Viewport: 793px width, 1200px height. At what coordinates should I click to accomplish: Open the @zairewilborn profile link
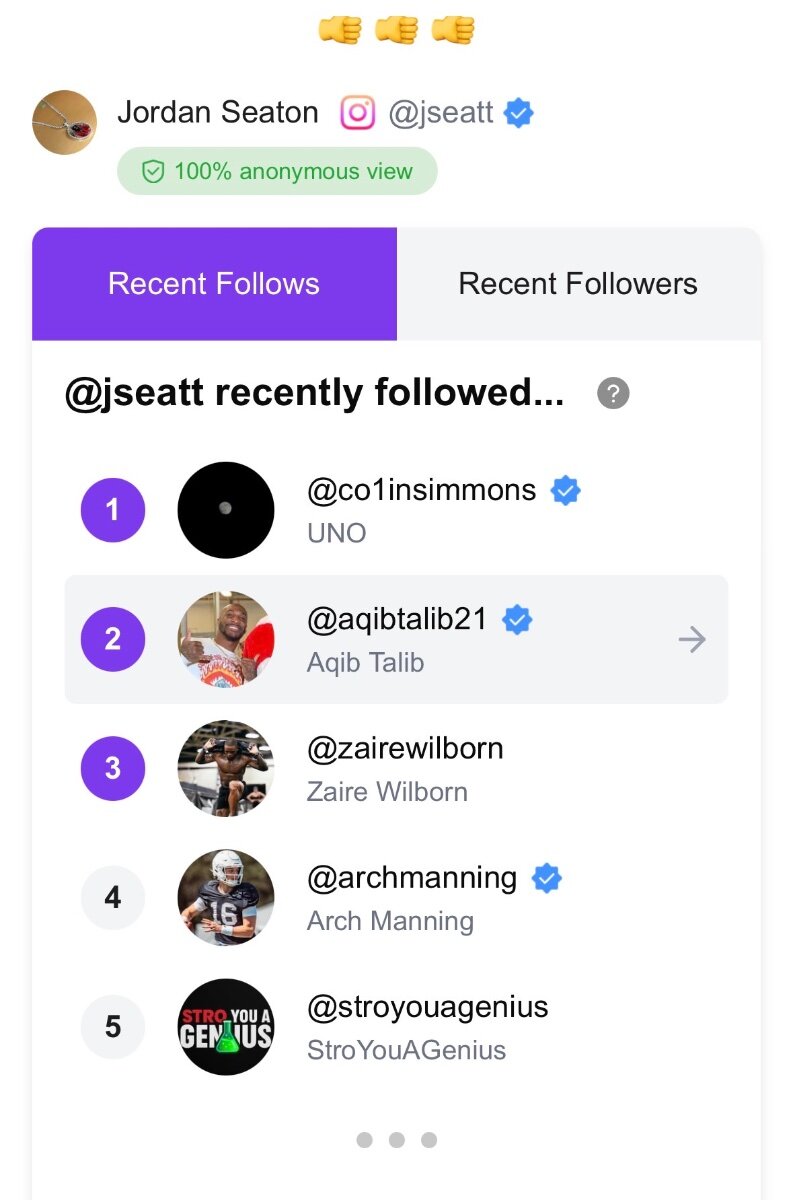[405, 748]
